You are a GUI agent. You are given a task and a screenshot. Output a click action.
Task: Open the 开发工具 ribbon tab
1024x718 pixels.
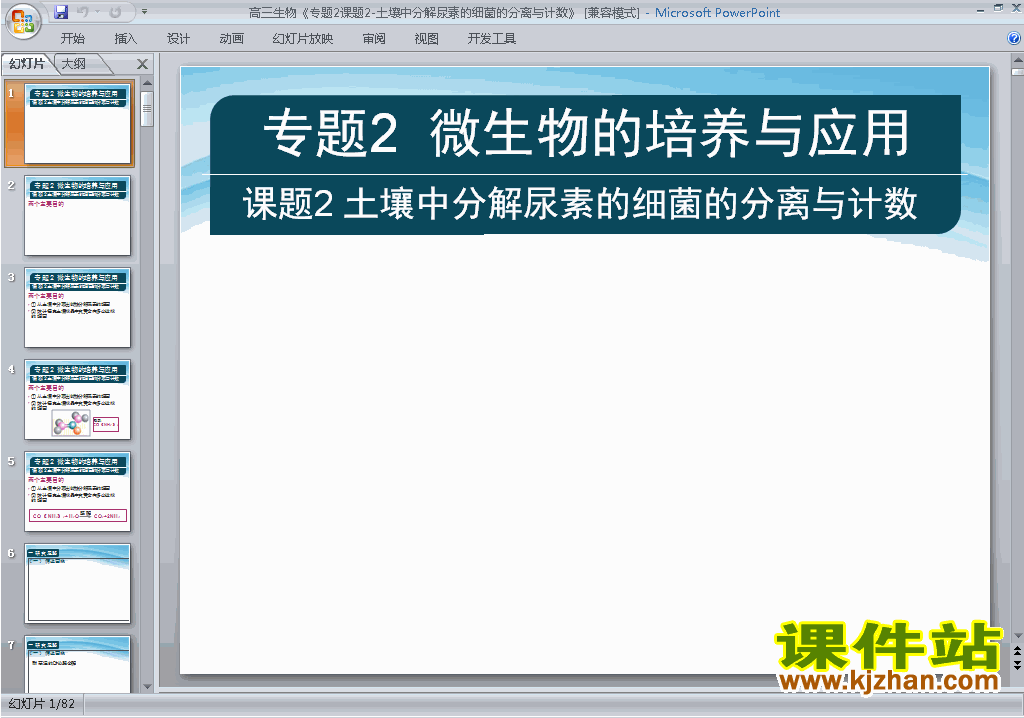click(492, 39)
